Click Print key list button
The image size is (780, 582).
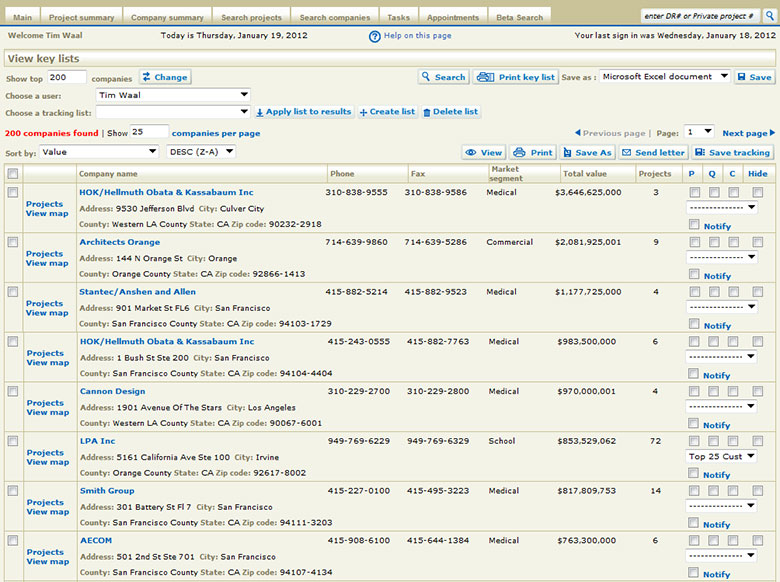[515, 77]
